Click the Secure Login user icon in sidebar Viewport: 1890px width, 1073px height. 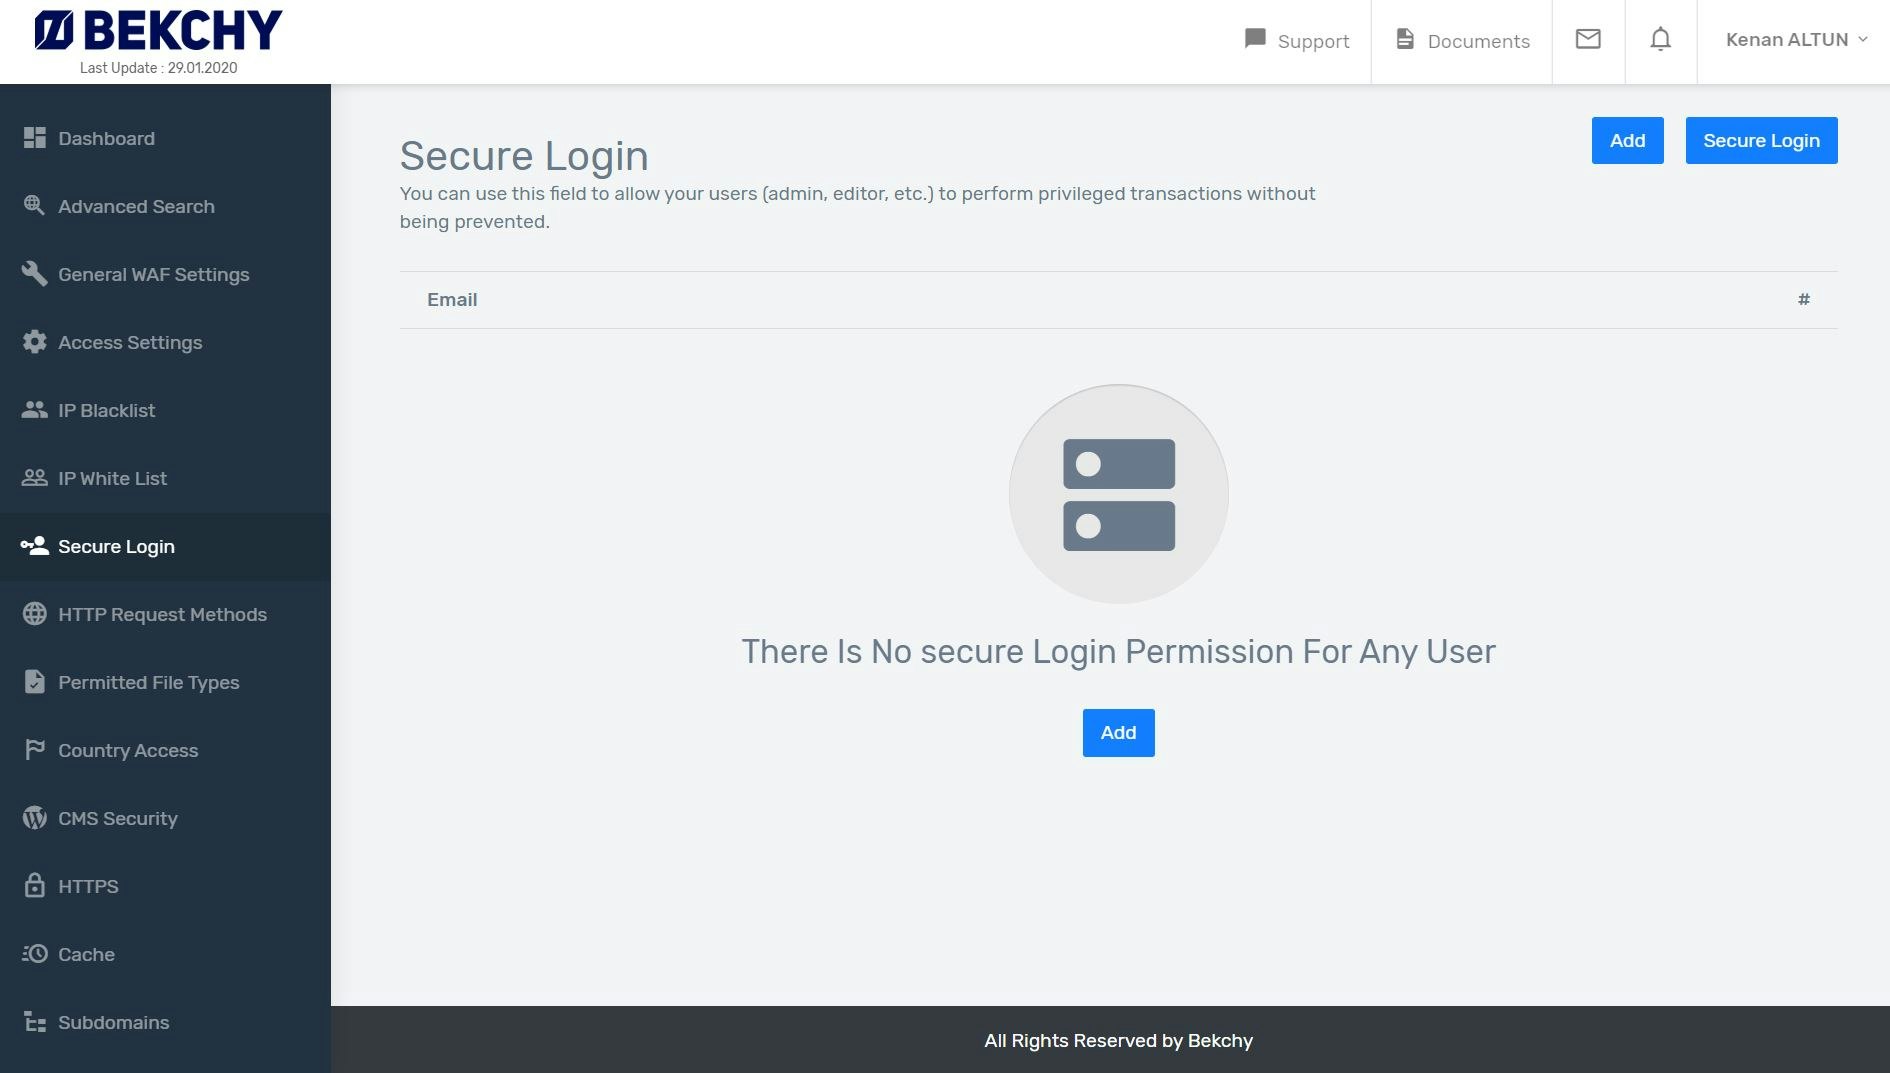35,546
